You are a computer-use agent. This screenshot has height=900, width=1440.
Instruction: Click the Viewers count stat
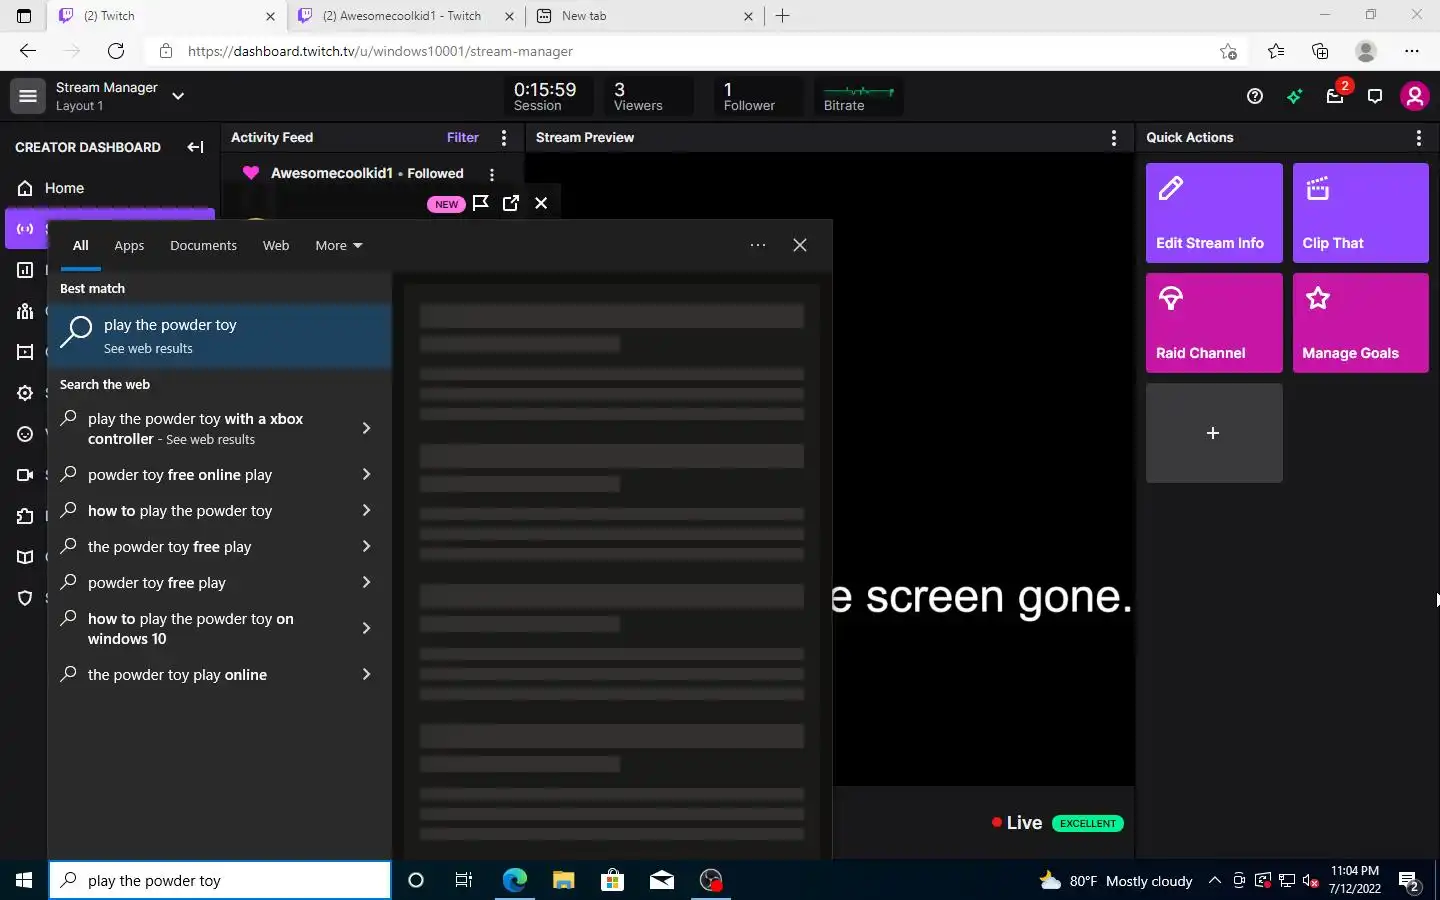click(x=648, y=97)
